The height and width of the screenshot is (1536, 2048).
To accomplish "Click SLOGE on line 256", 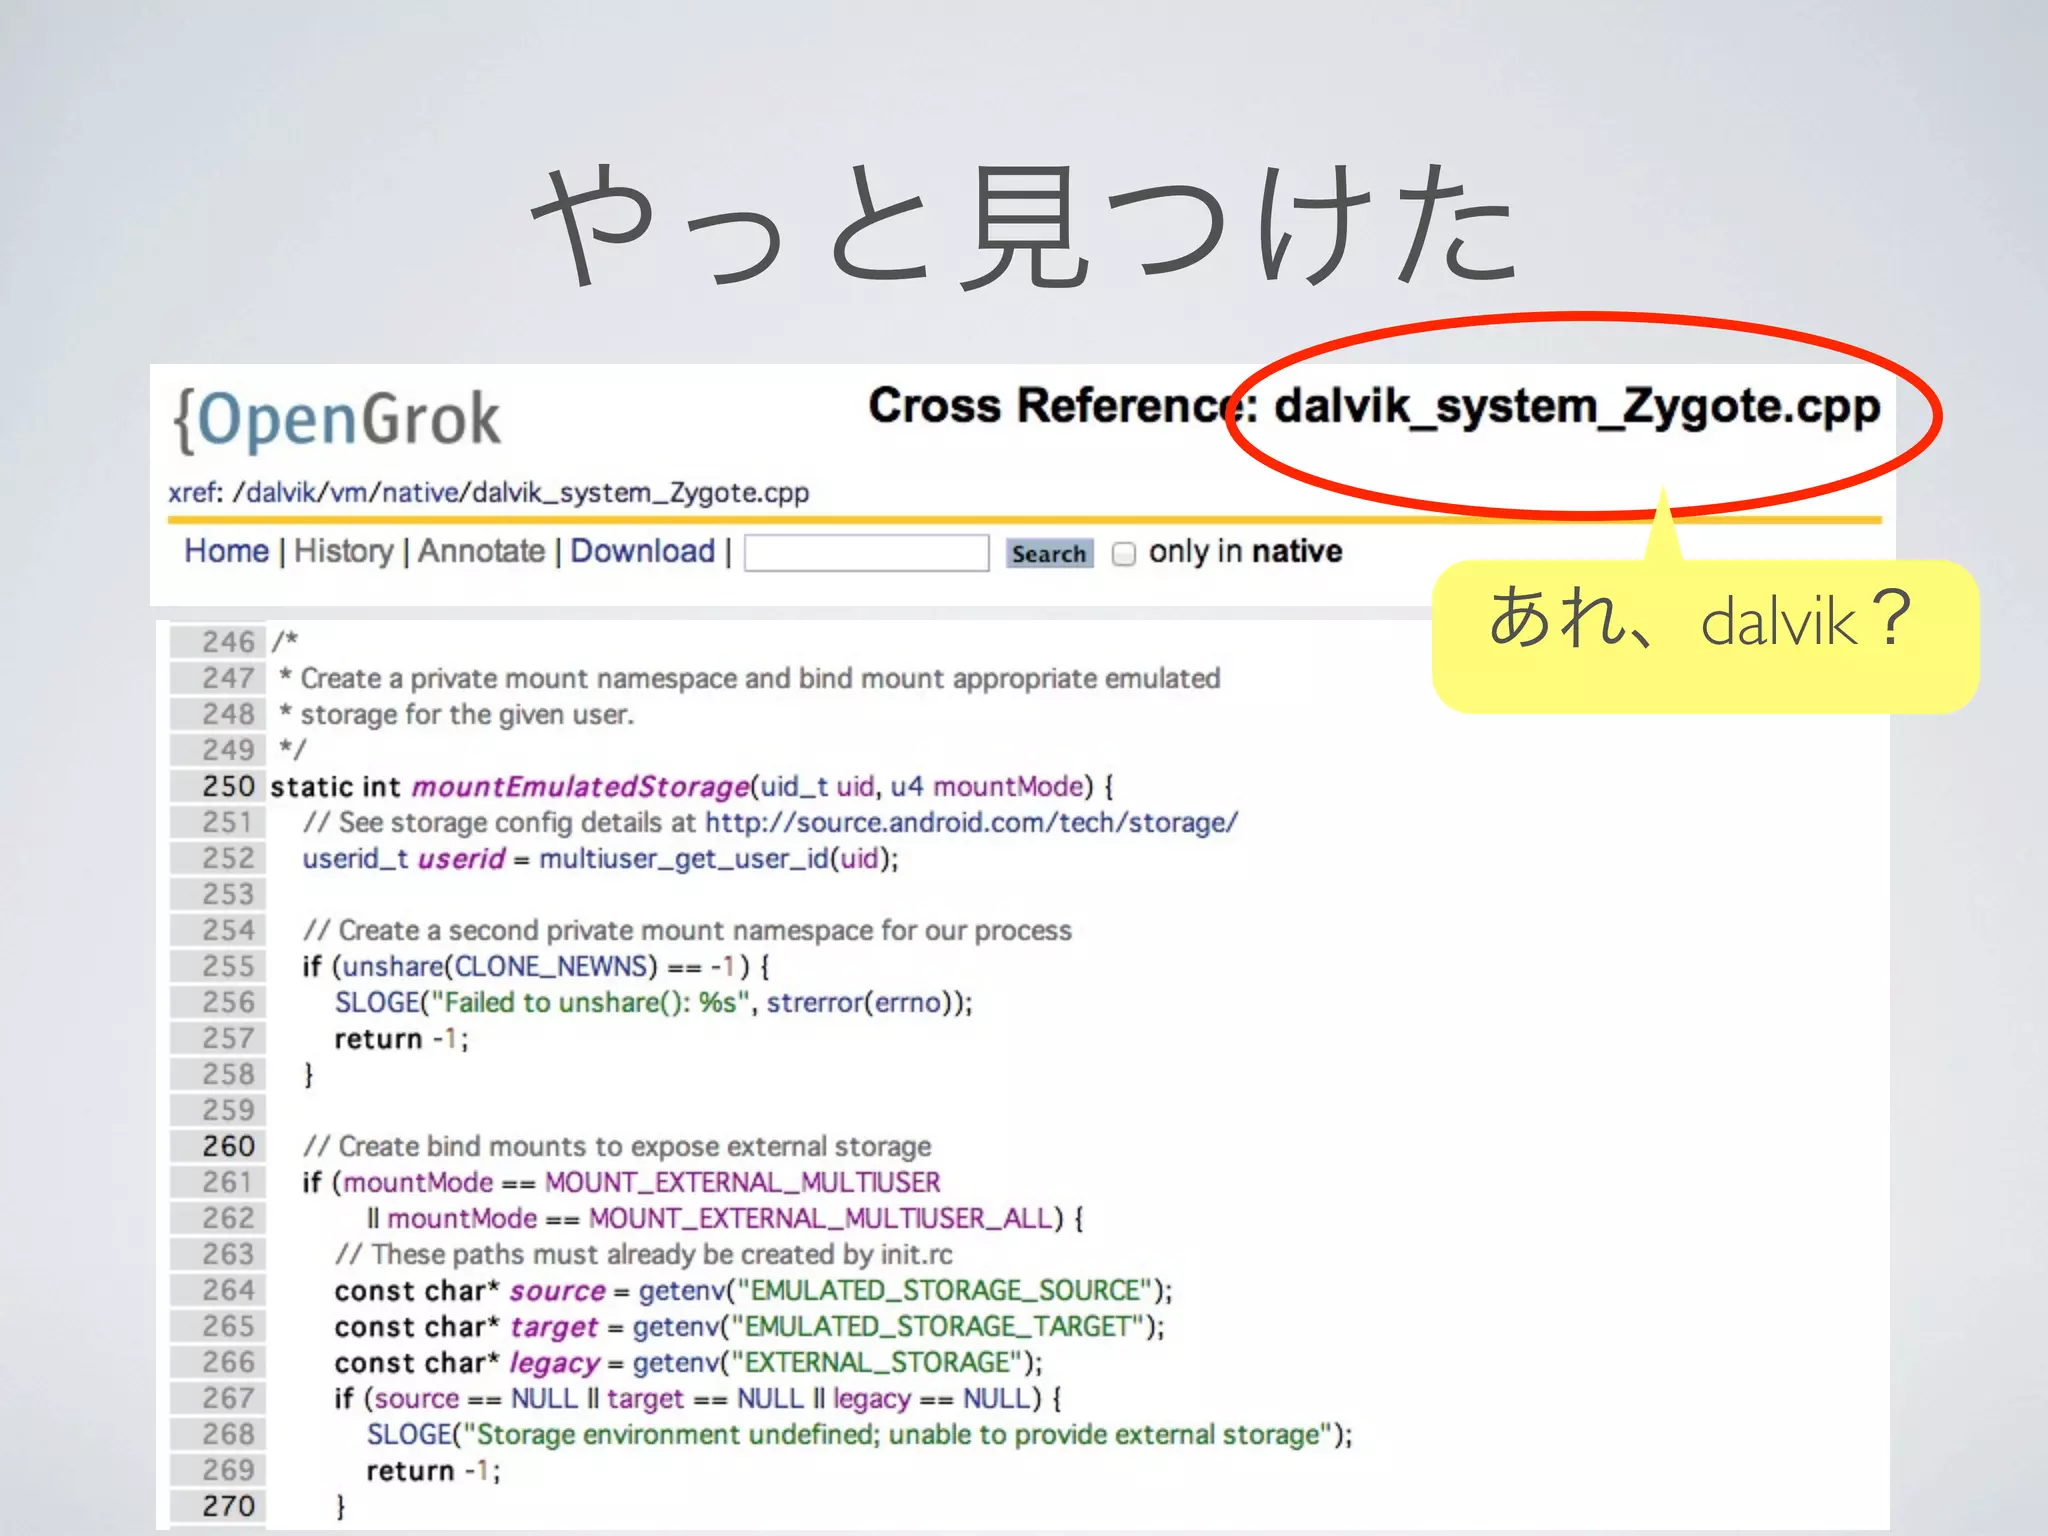I will pyautogui.click(x=377, y=1003).
